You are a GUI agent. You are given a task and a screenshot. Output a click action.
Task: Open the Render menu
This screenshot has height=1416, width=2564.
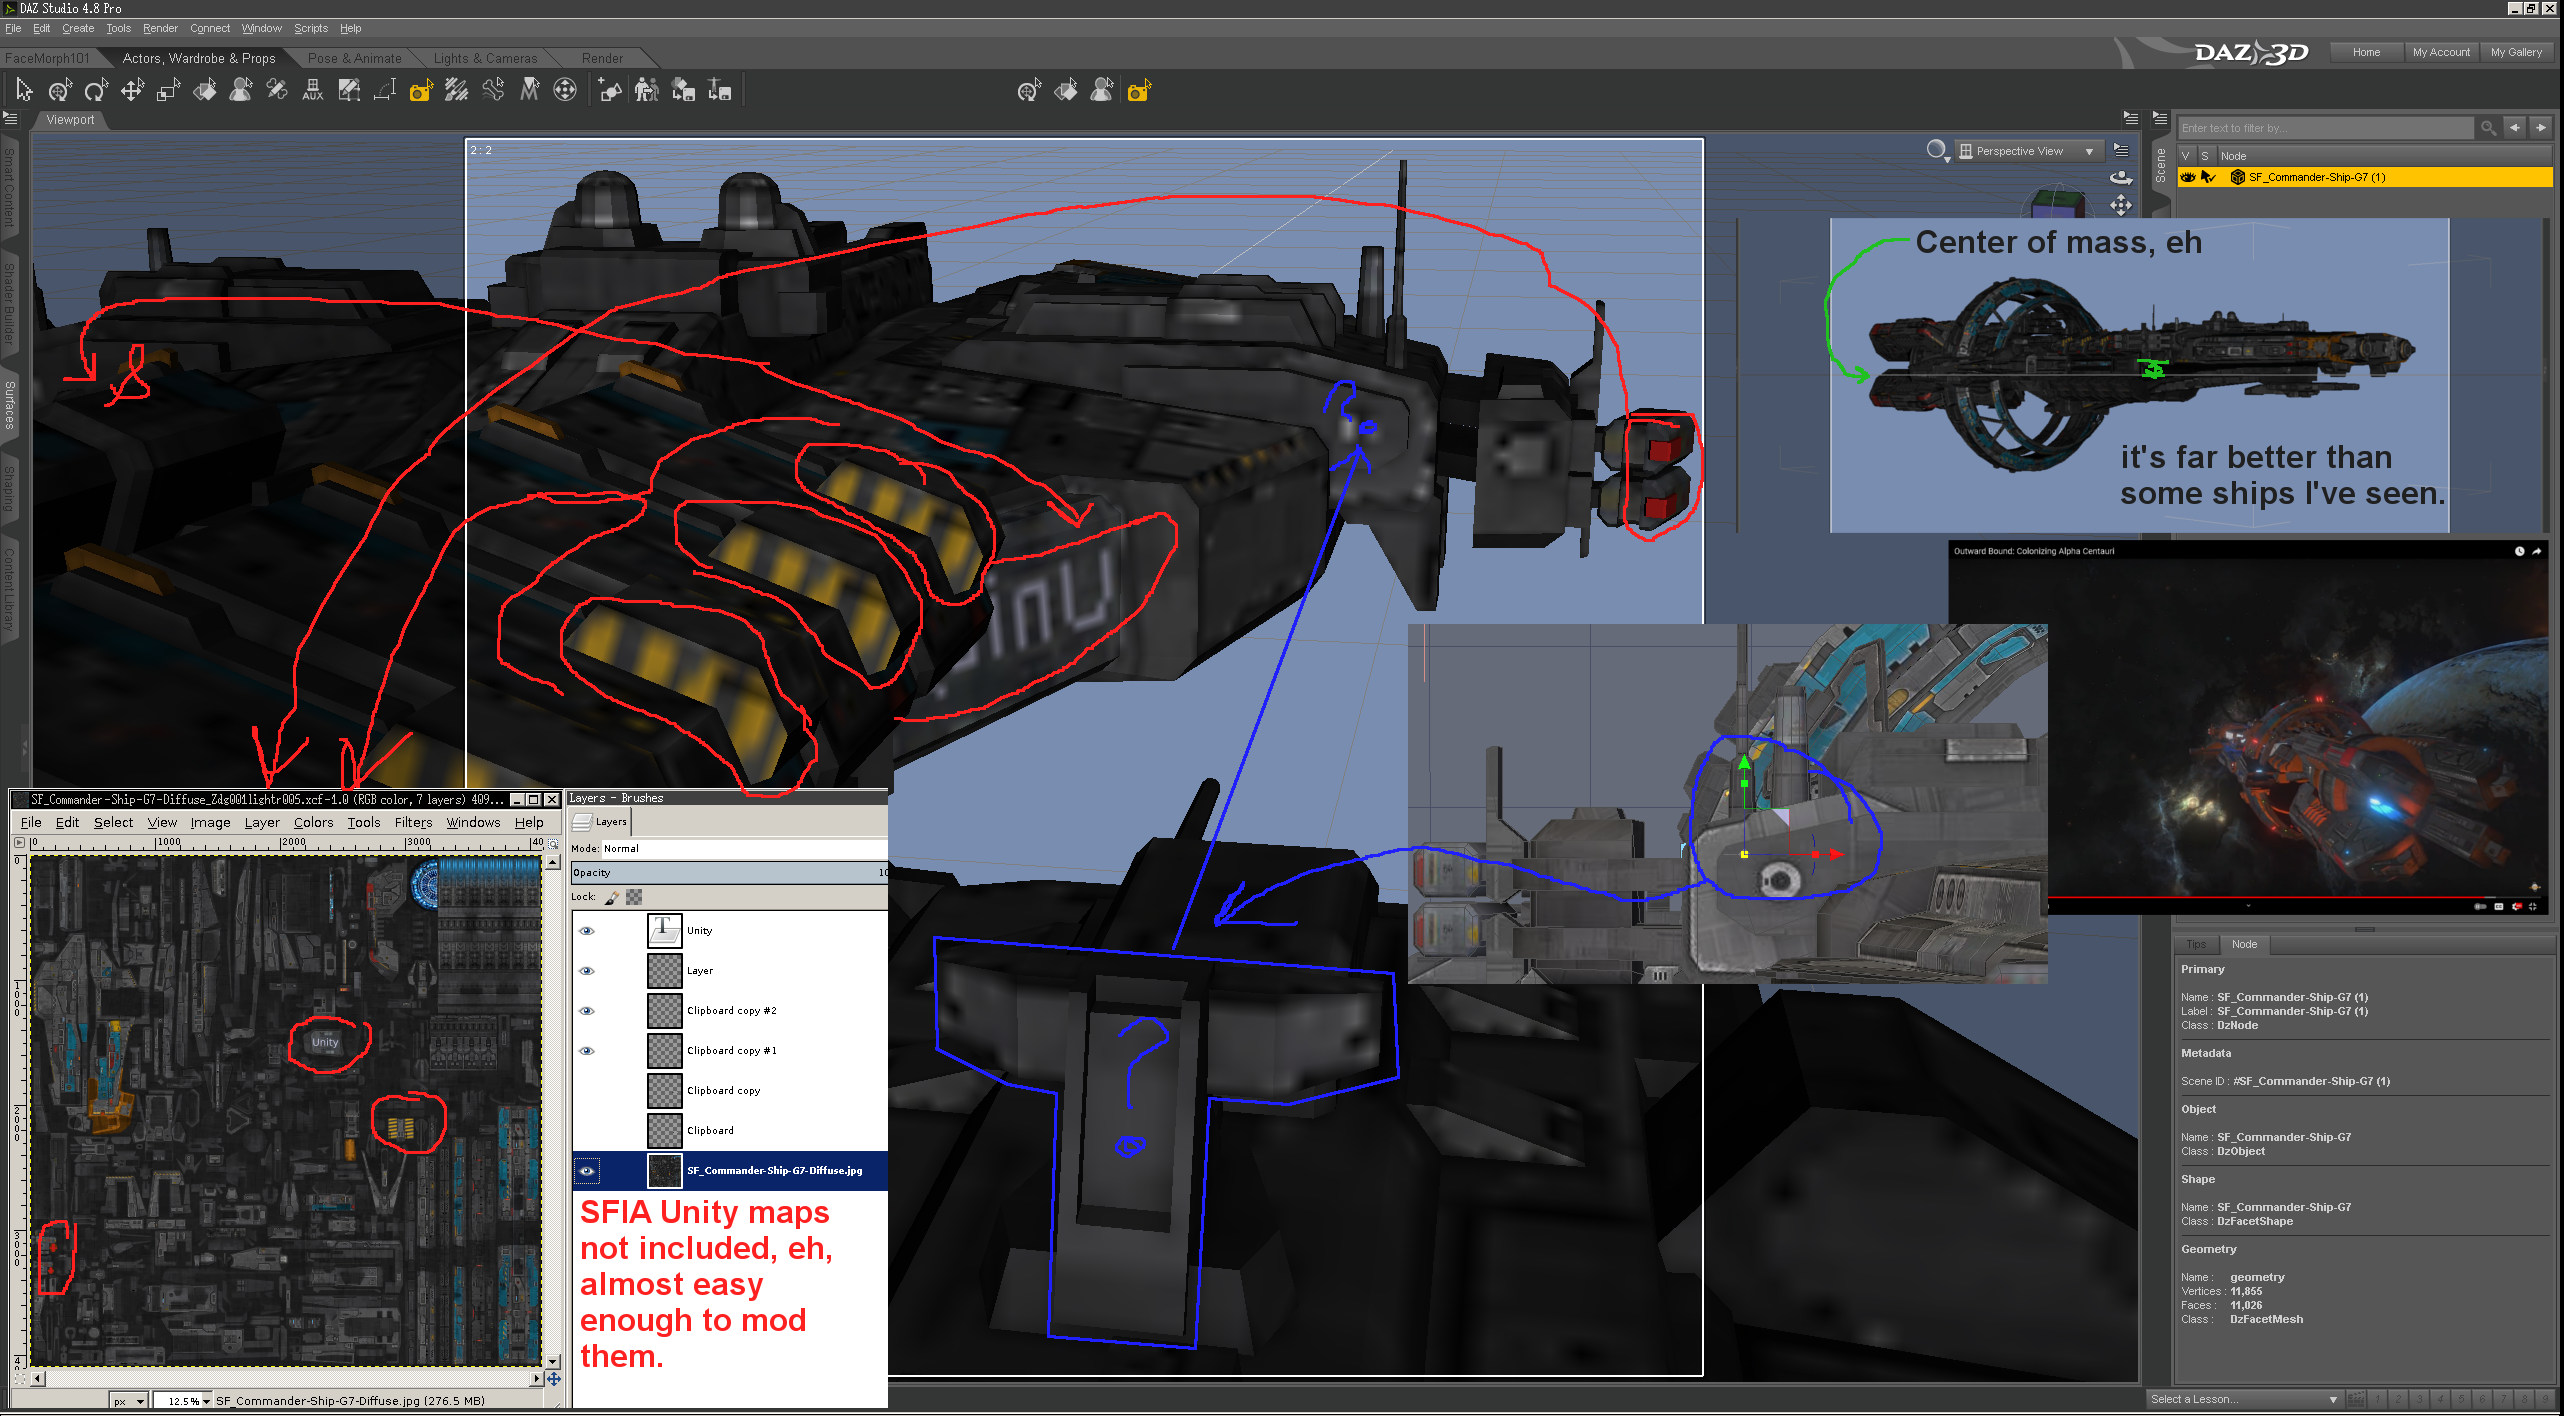160,28
